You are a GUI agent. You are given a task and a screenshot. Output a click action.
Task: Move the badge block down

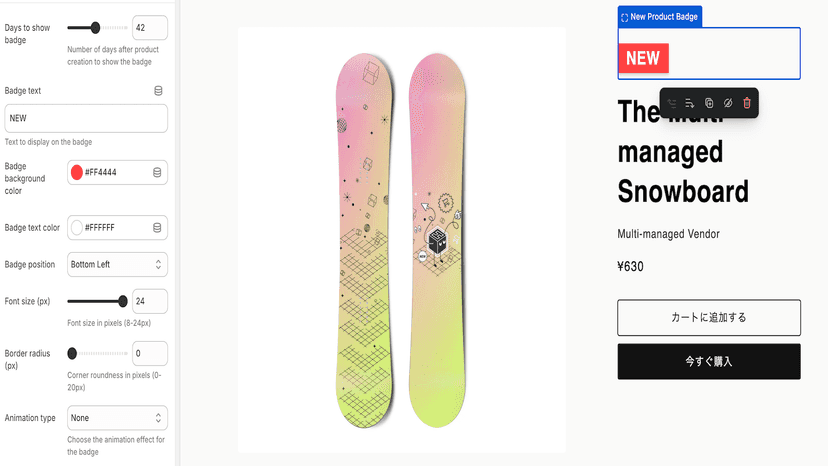click(x=690, y=103)
